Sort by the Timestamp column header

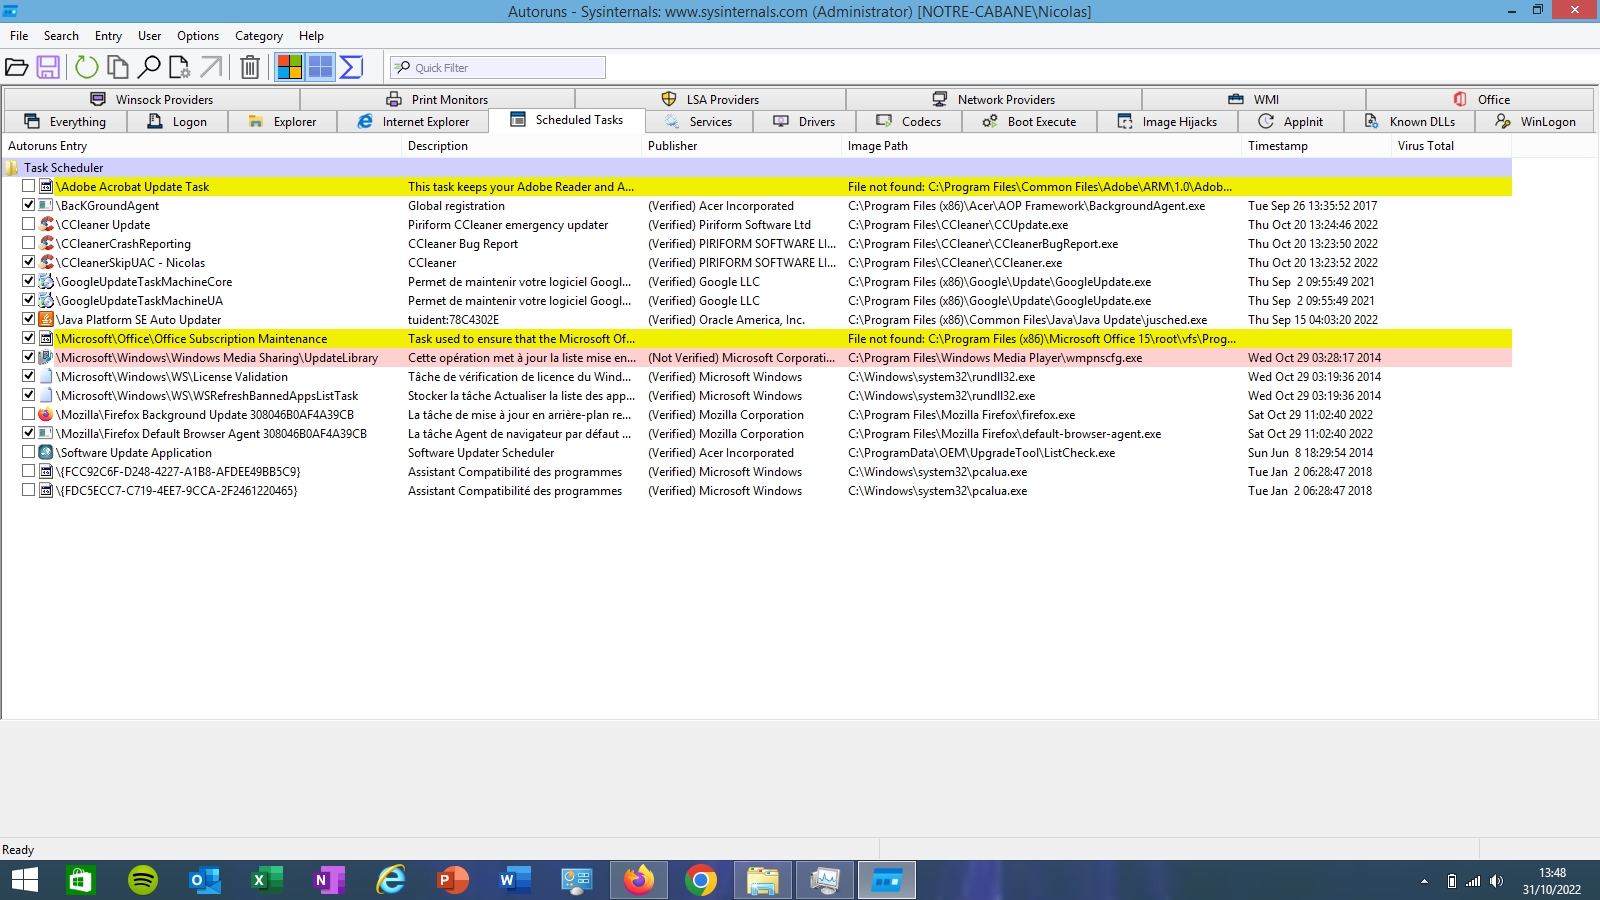(x=1277, y=146)
